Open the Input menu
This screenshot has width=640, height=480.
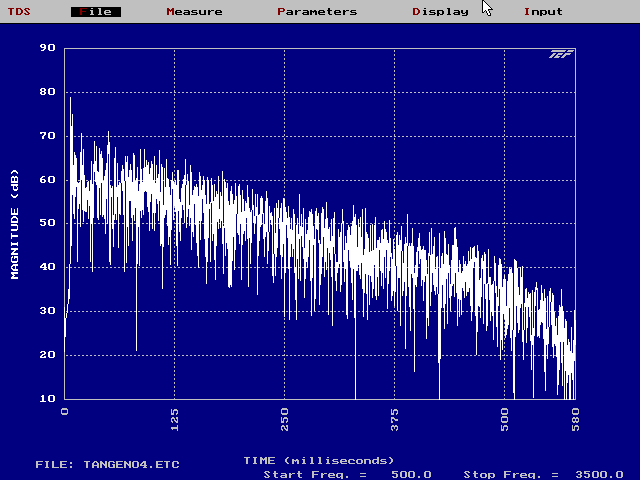point(543,11)
